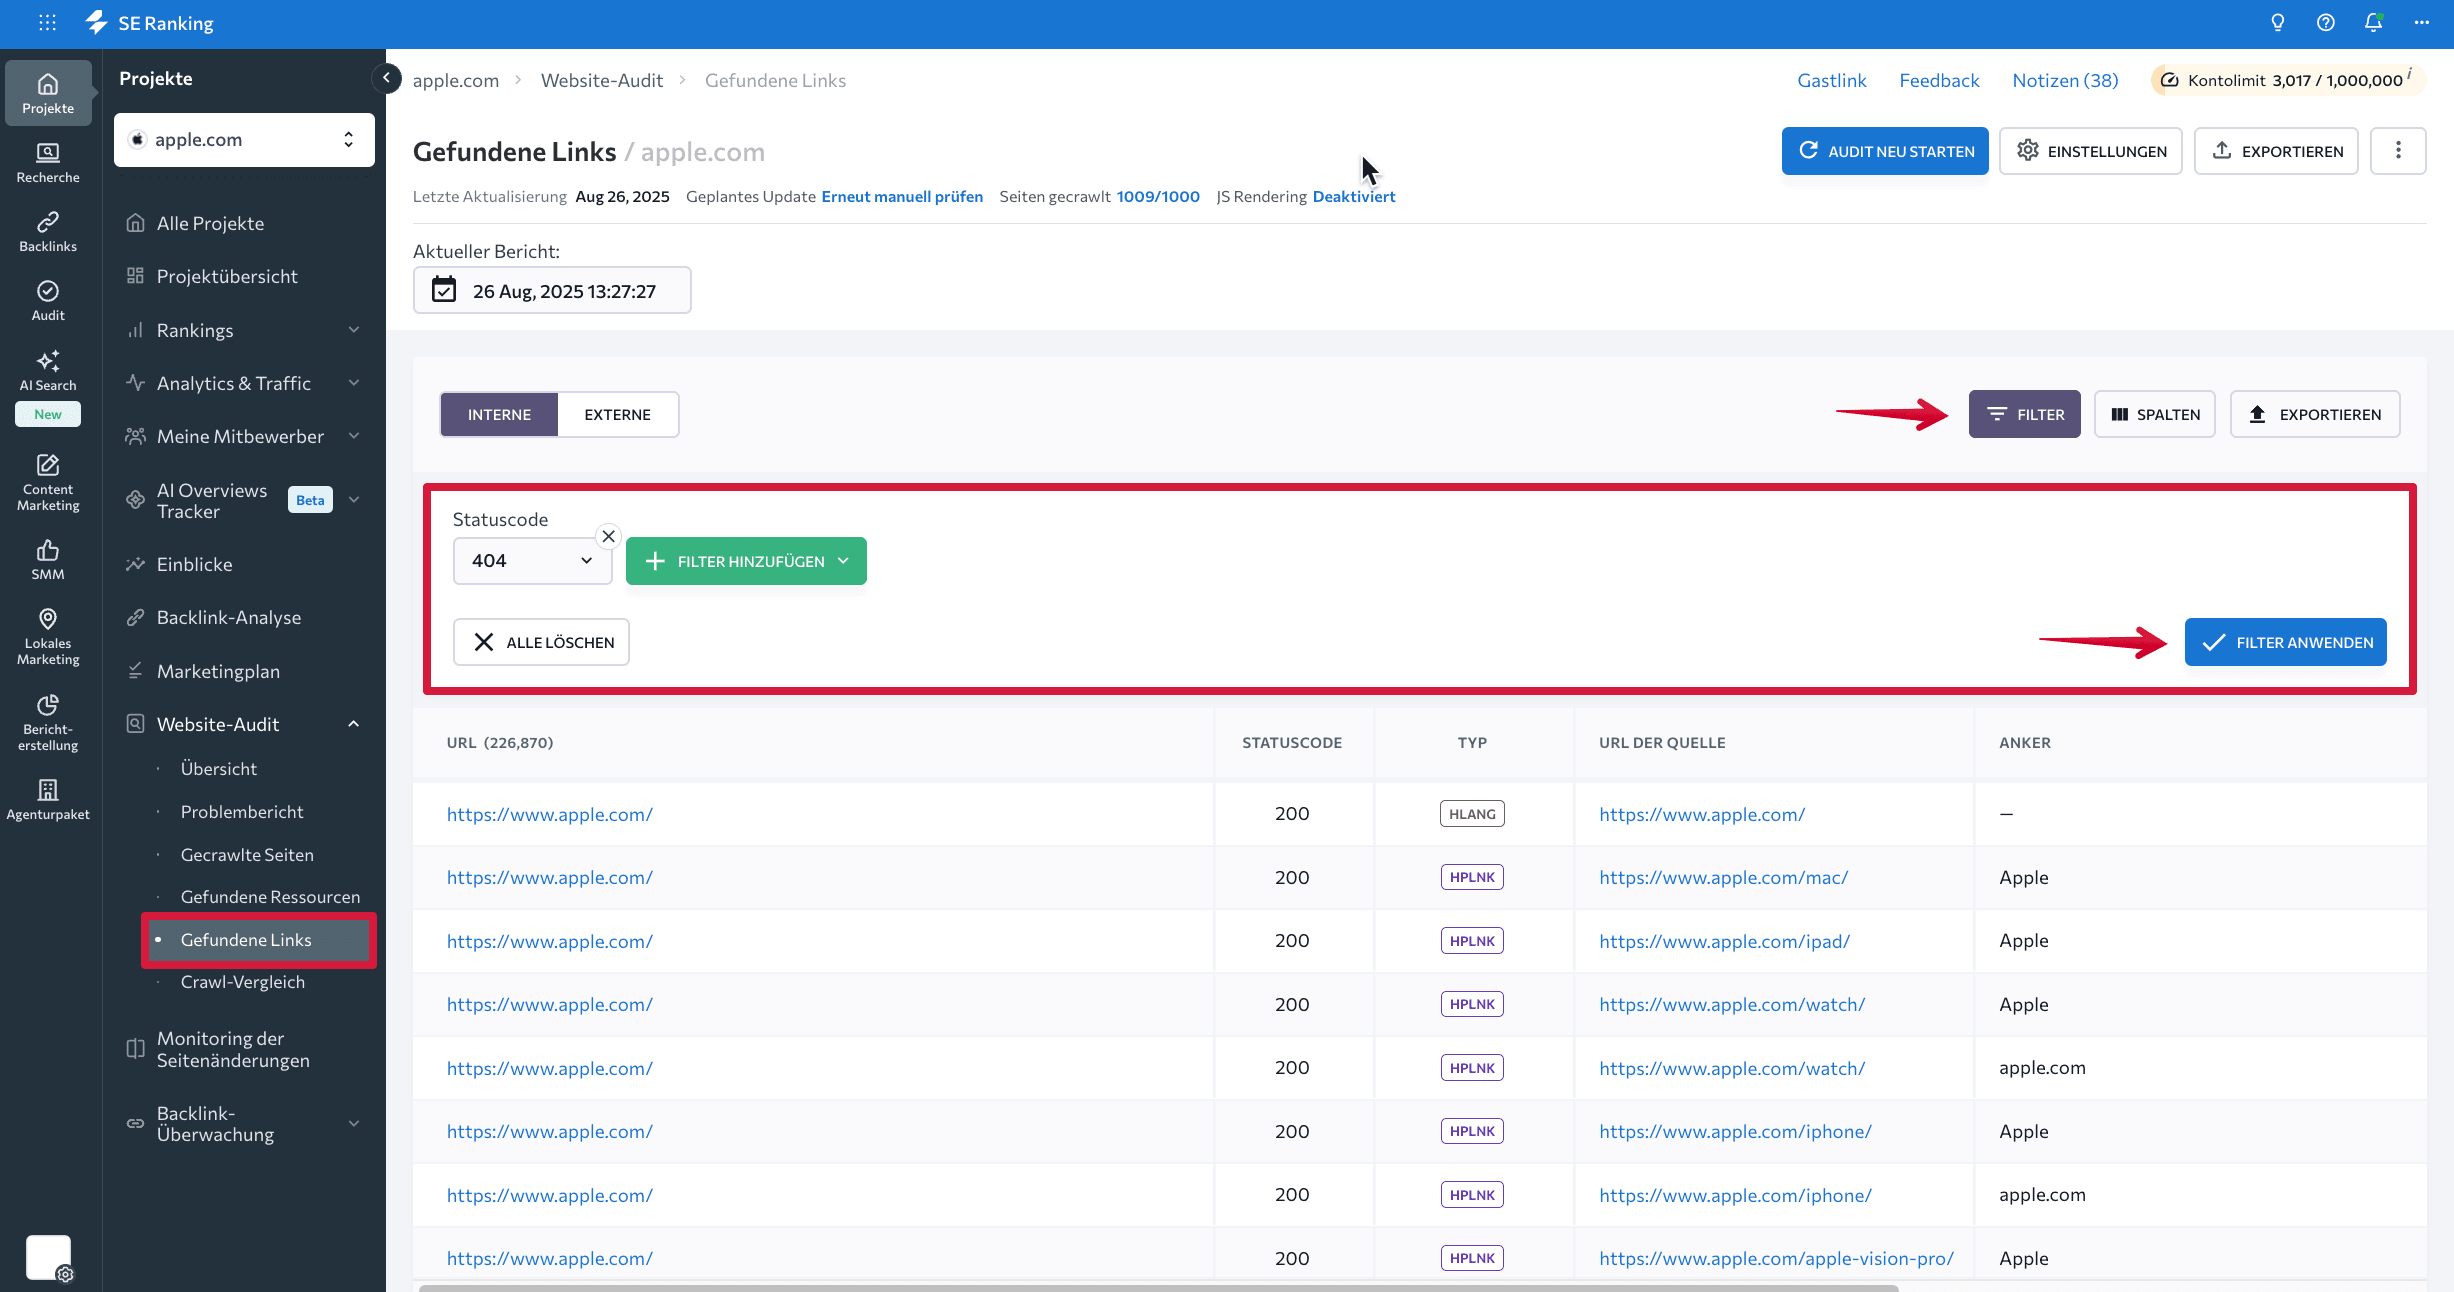Click the table Exportieren button
Screen dimensions: 2454x1292
2314,414
